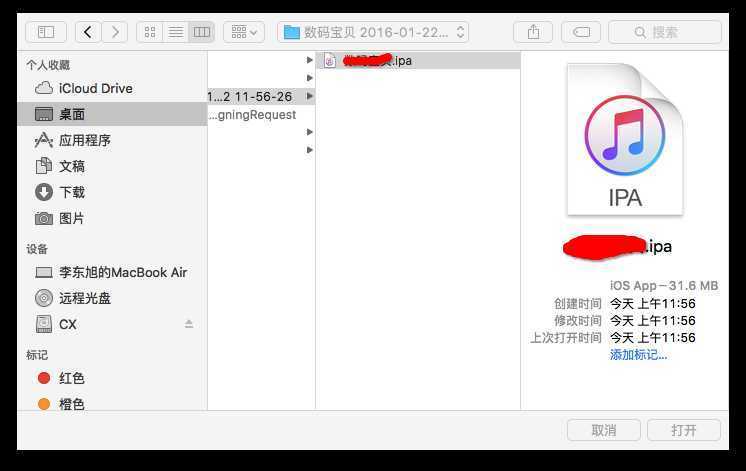Screen dimensions: 746x471
Task: Click the small ipa file icon
Action: tap(330, 60)
